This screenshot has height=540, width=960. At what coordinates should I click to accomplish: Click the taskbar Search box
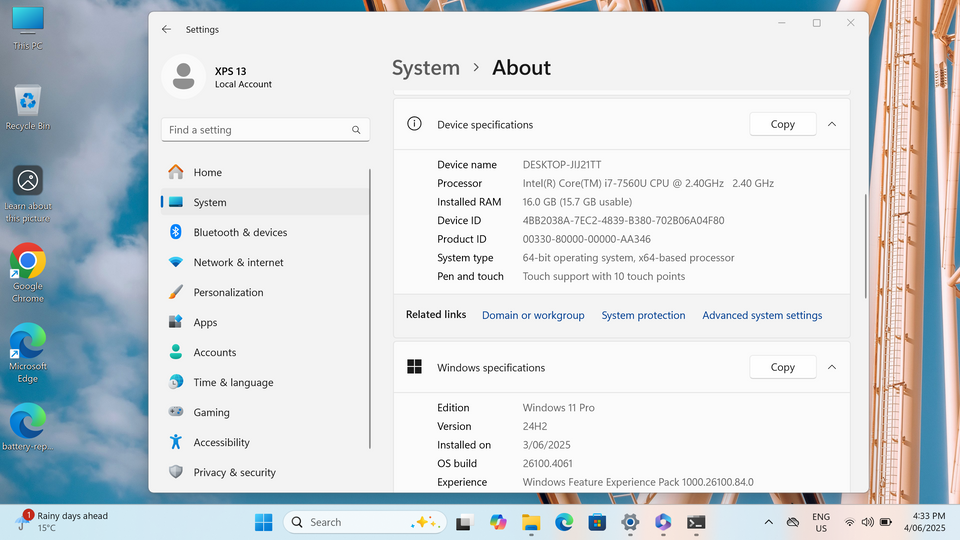(x=365, y=522)
